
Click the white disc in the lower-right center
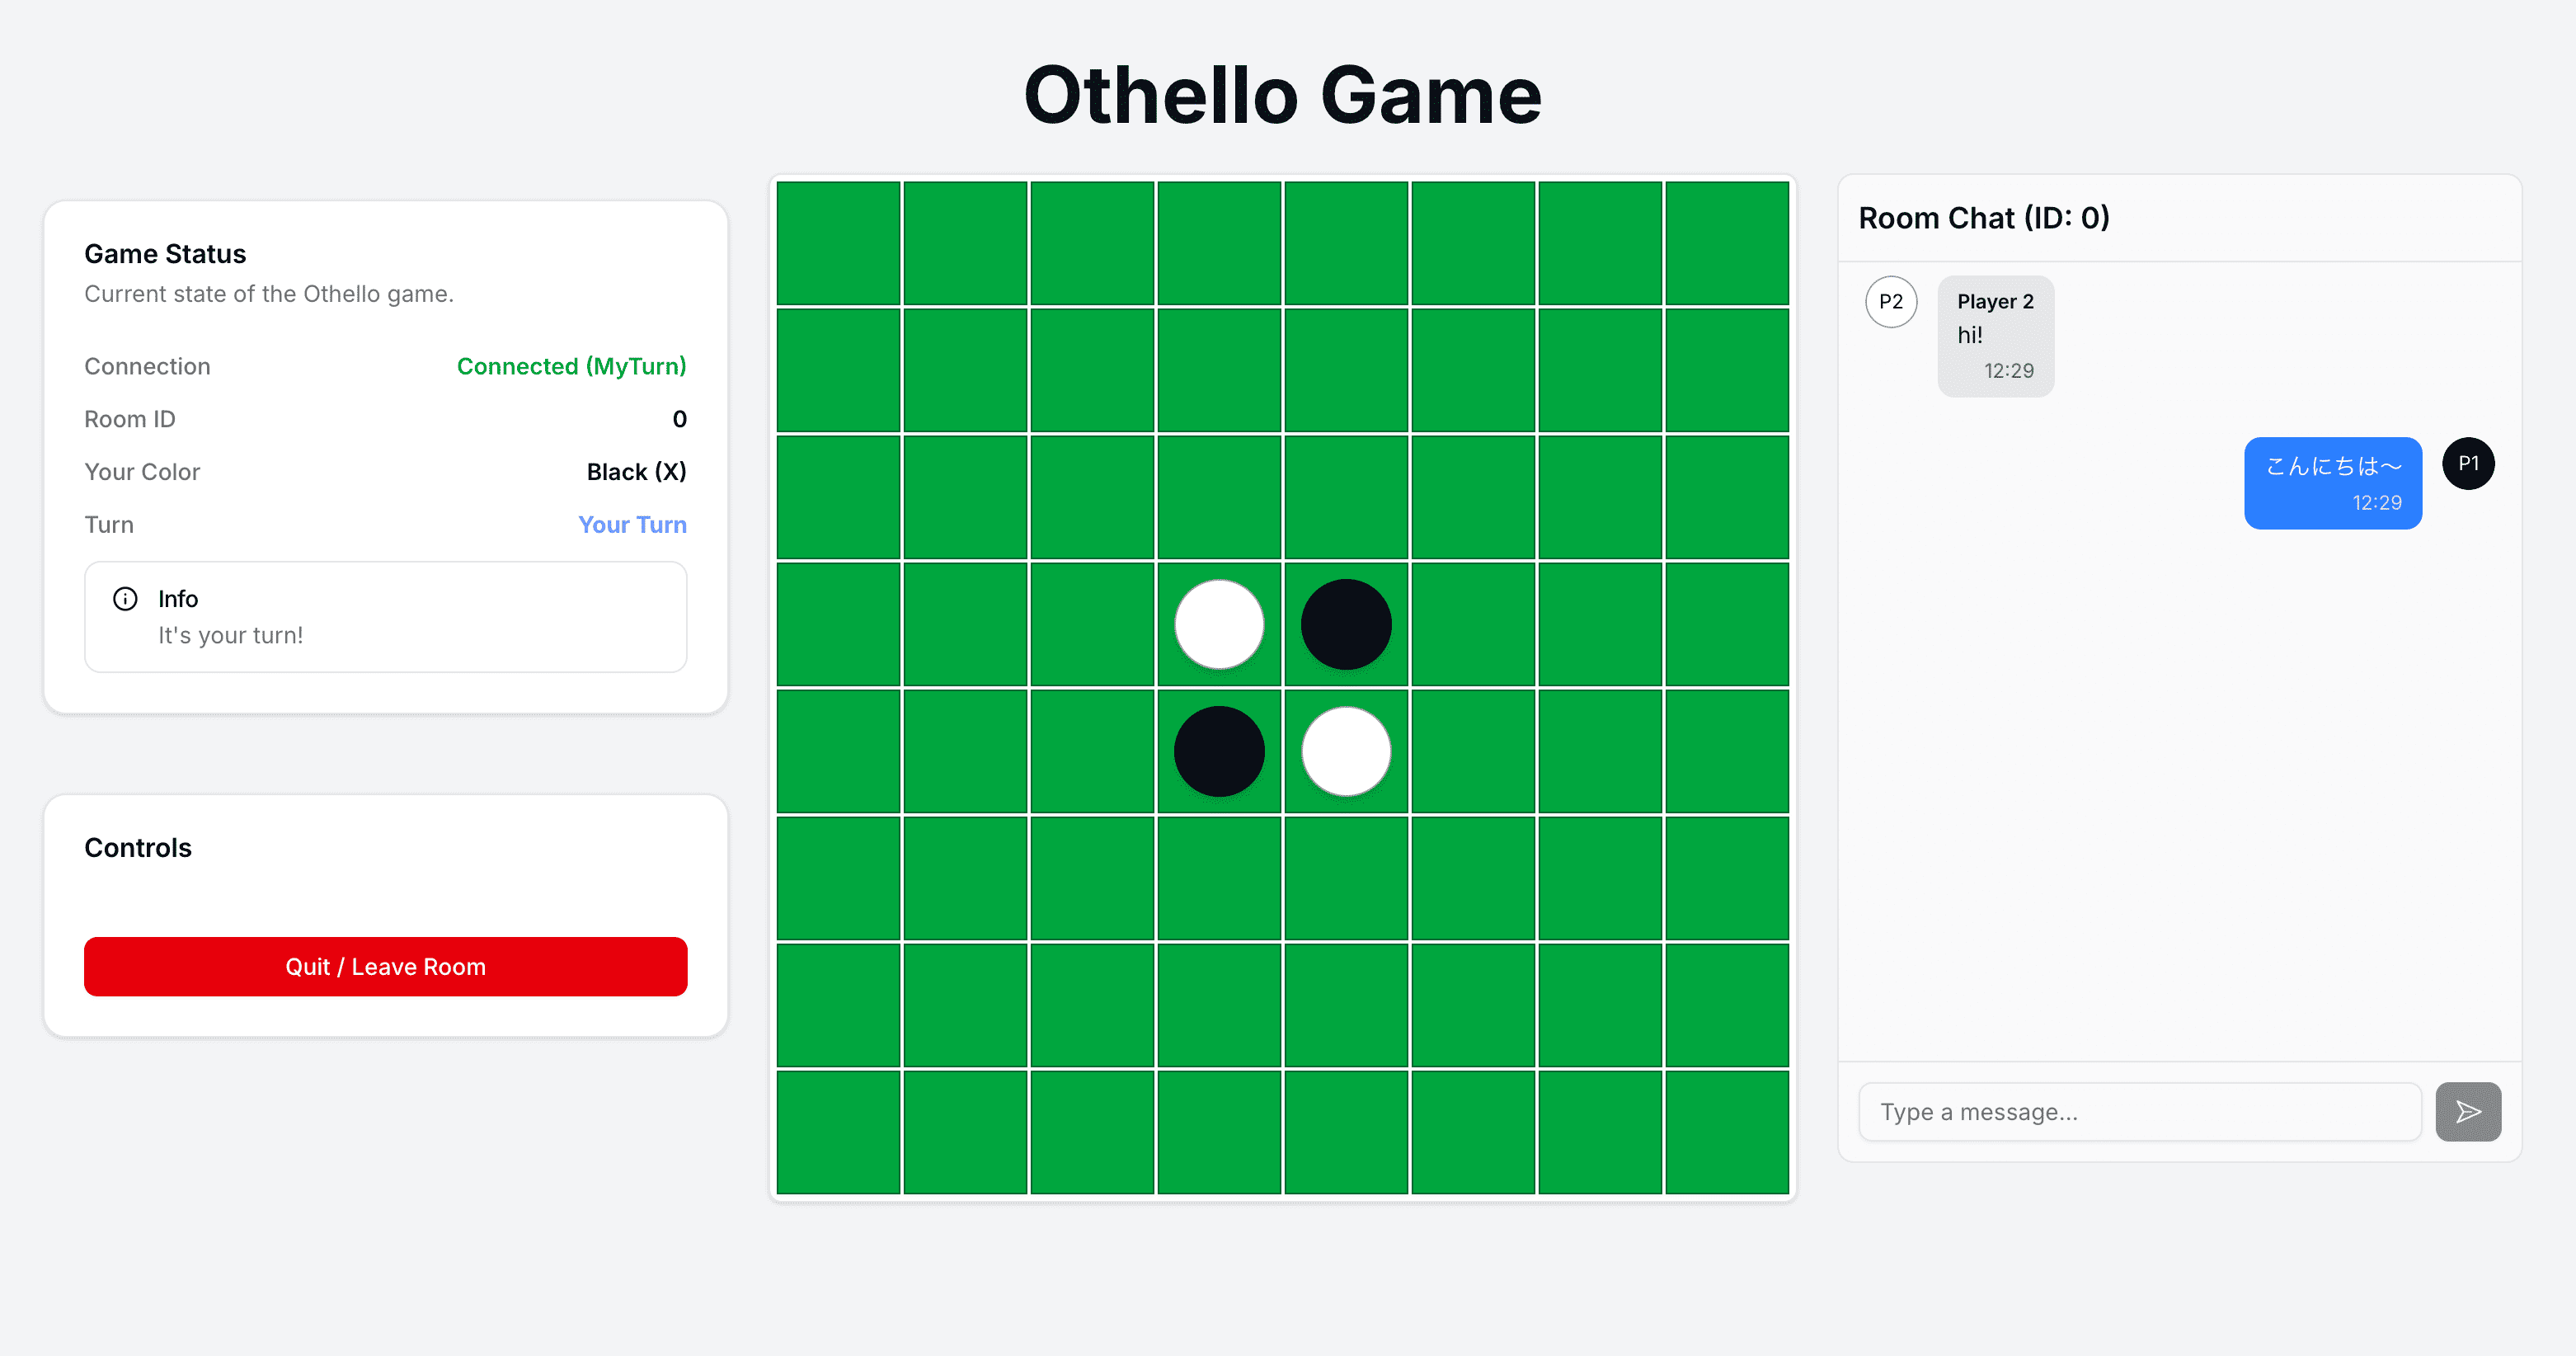(1346, 752)
